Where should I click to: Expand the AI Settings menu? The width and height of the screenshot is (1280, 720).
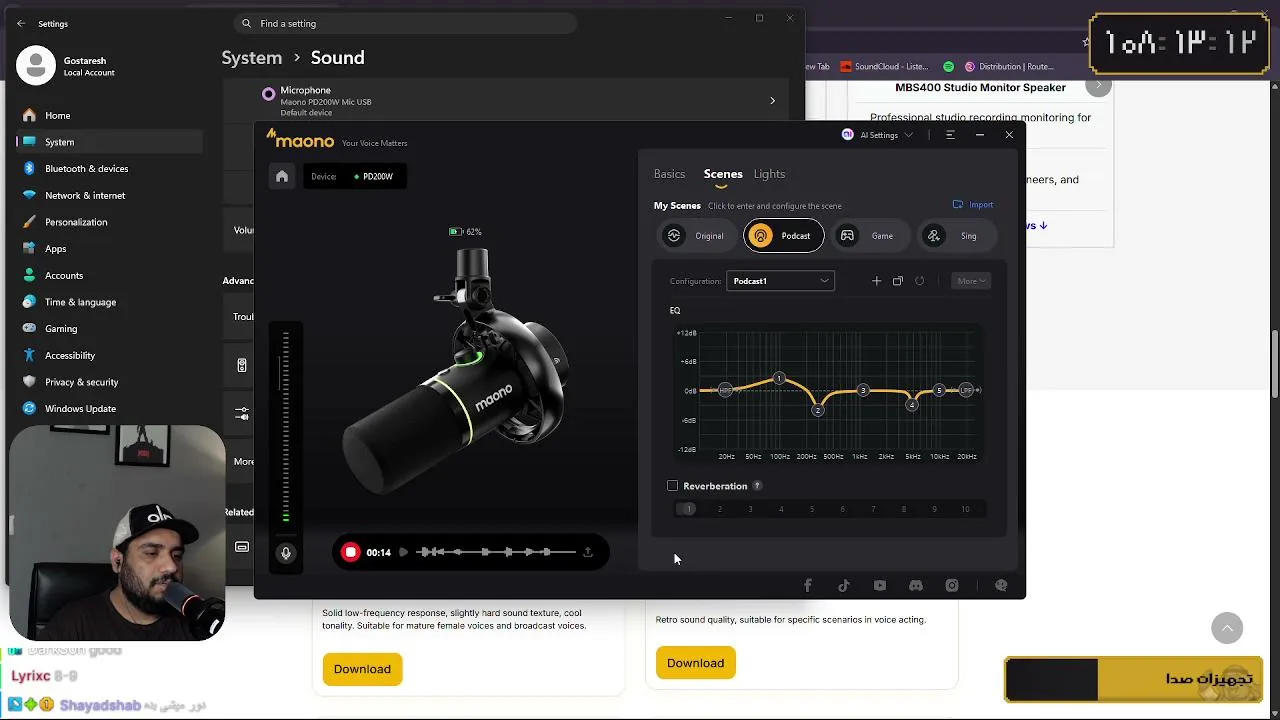[877, 135]
